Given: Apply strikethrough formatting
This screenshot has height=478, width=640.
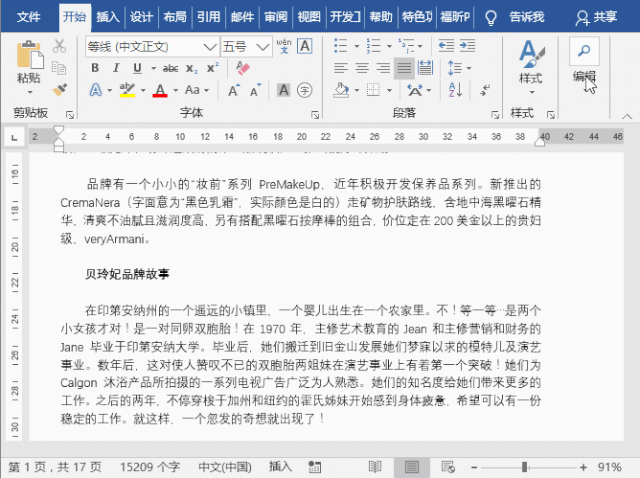Looking at the screenshot, I should pos(170,68).
